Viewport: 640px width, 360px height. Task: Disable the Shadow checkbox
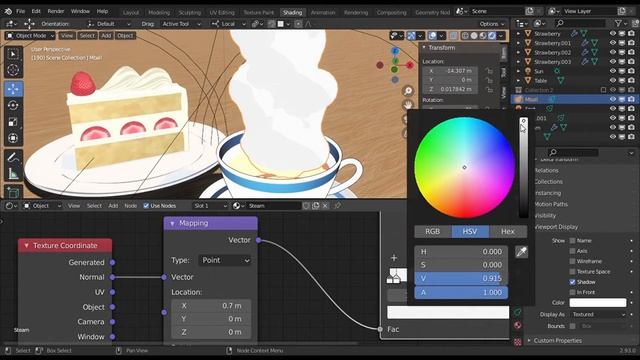click(572, 282)
